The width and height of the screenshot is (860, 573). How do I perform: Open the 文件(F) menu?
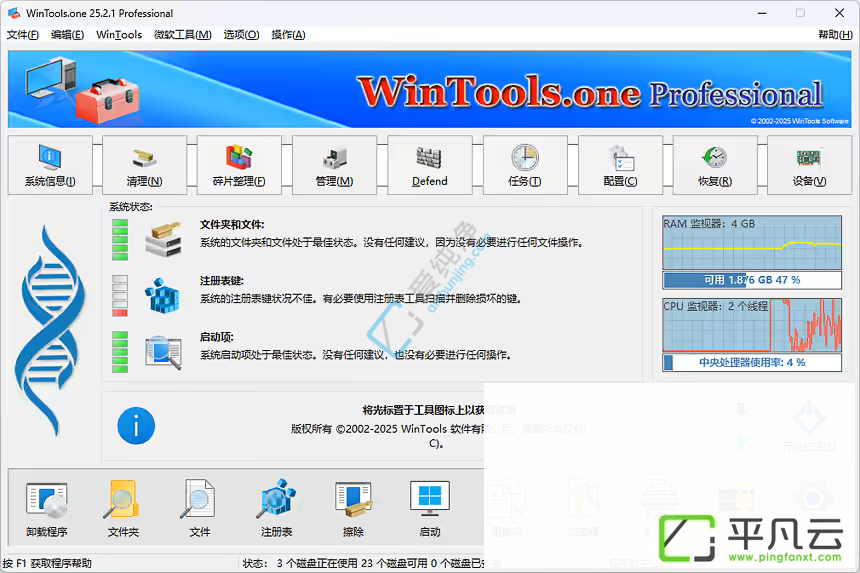22,35
